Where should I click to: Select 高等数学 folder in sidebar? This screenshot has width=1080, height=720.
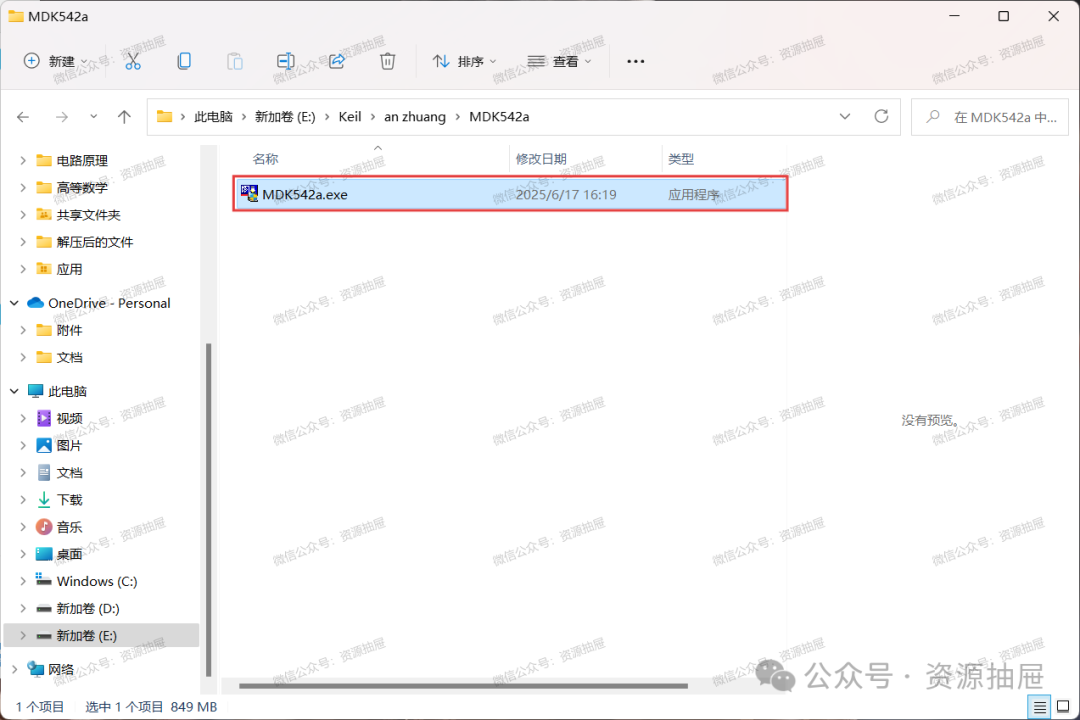(x=82, y=187)
